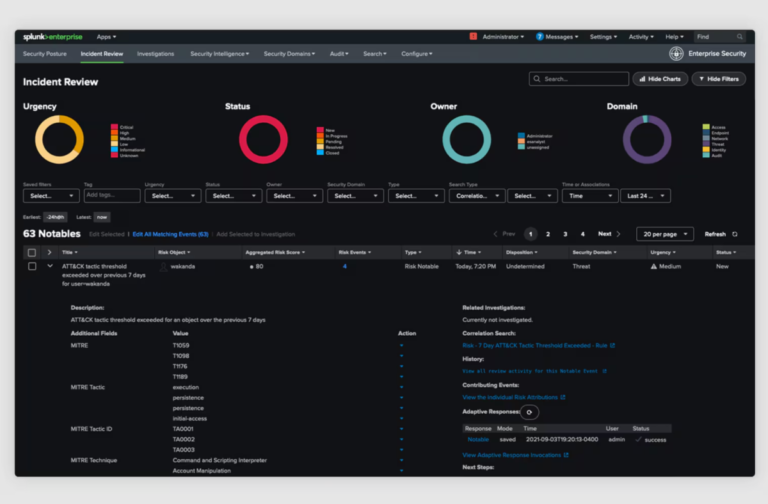Expand all rows via header chevron

(x=49, y=252)
